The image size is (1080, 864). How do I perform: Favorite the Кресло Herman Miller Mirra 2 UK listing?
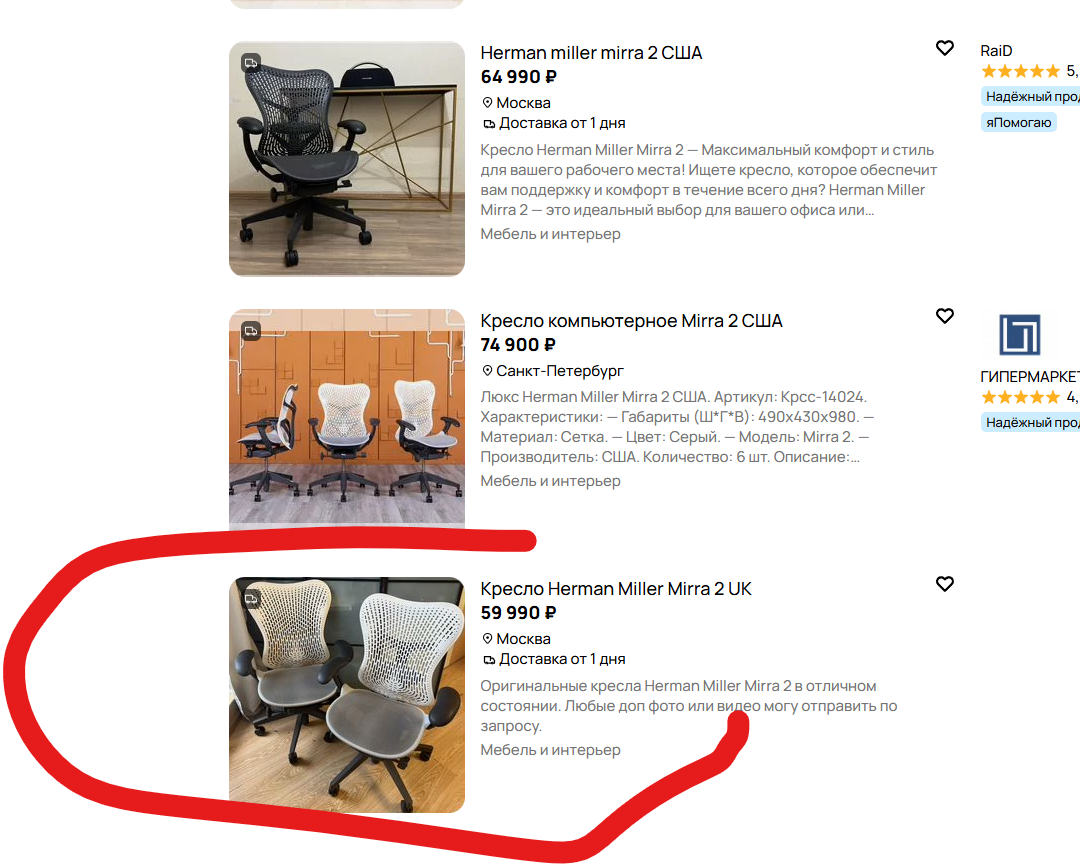coord(944,584)
